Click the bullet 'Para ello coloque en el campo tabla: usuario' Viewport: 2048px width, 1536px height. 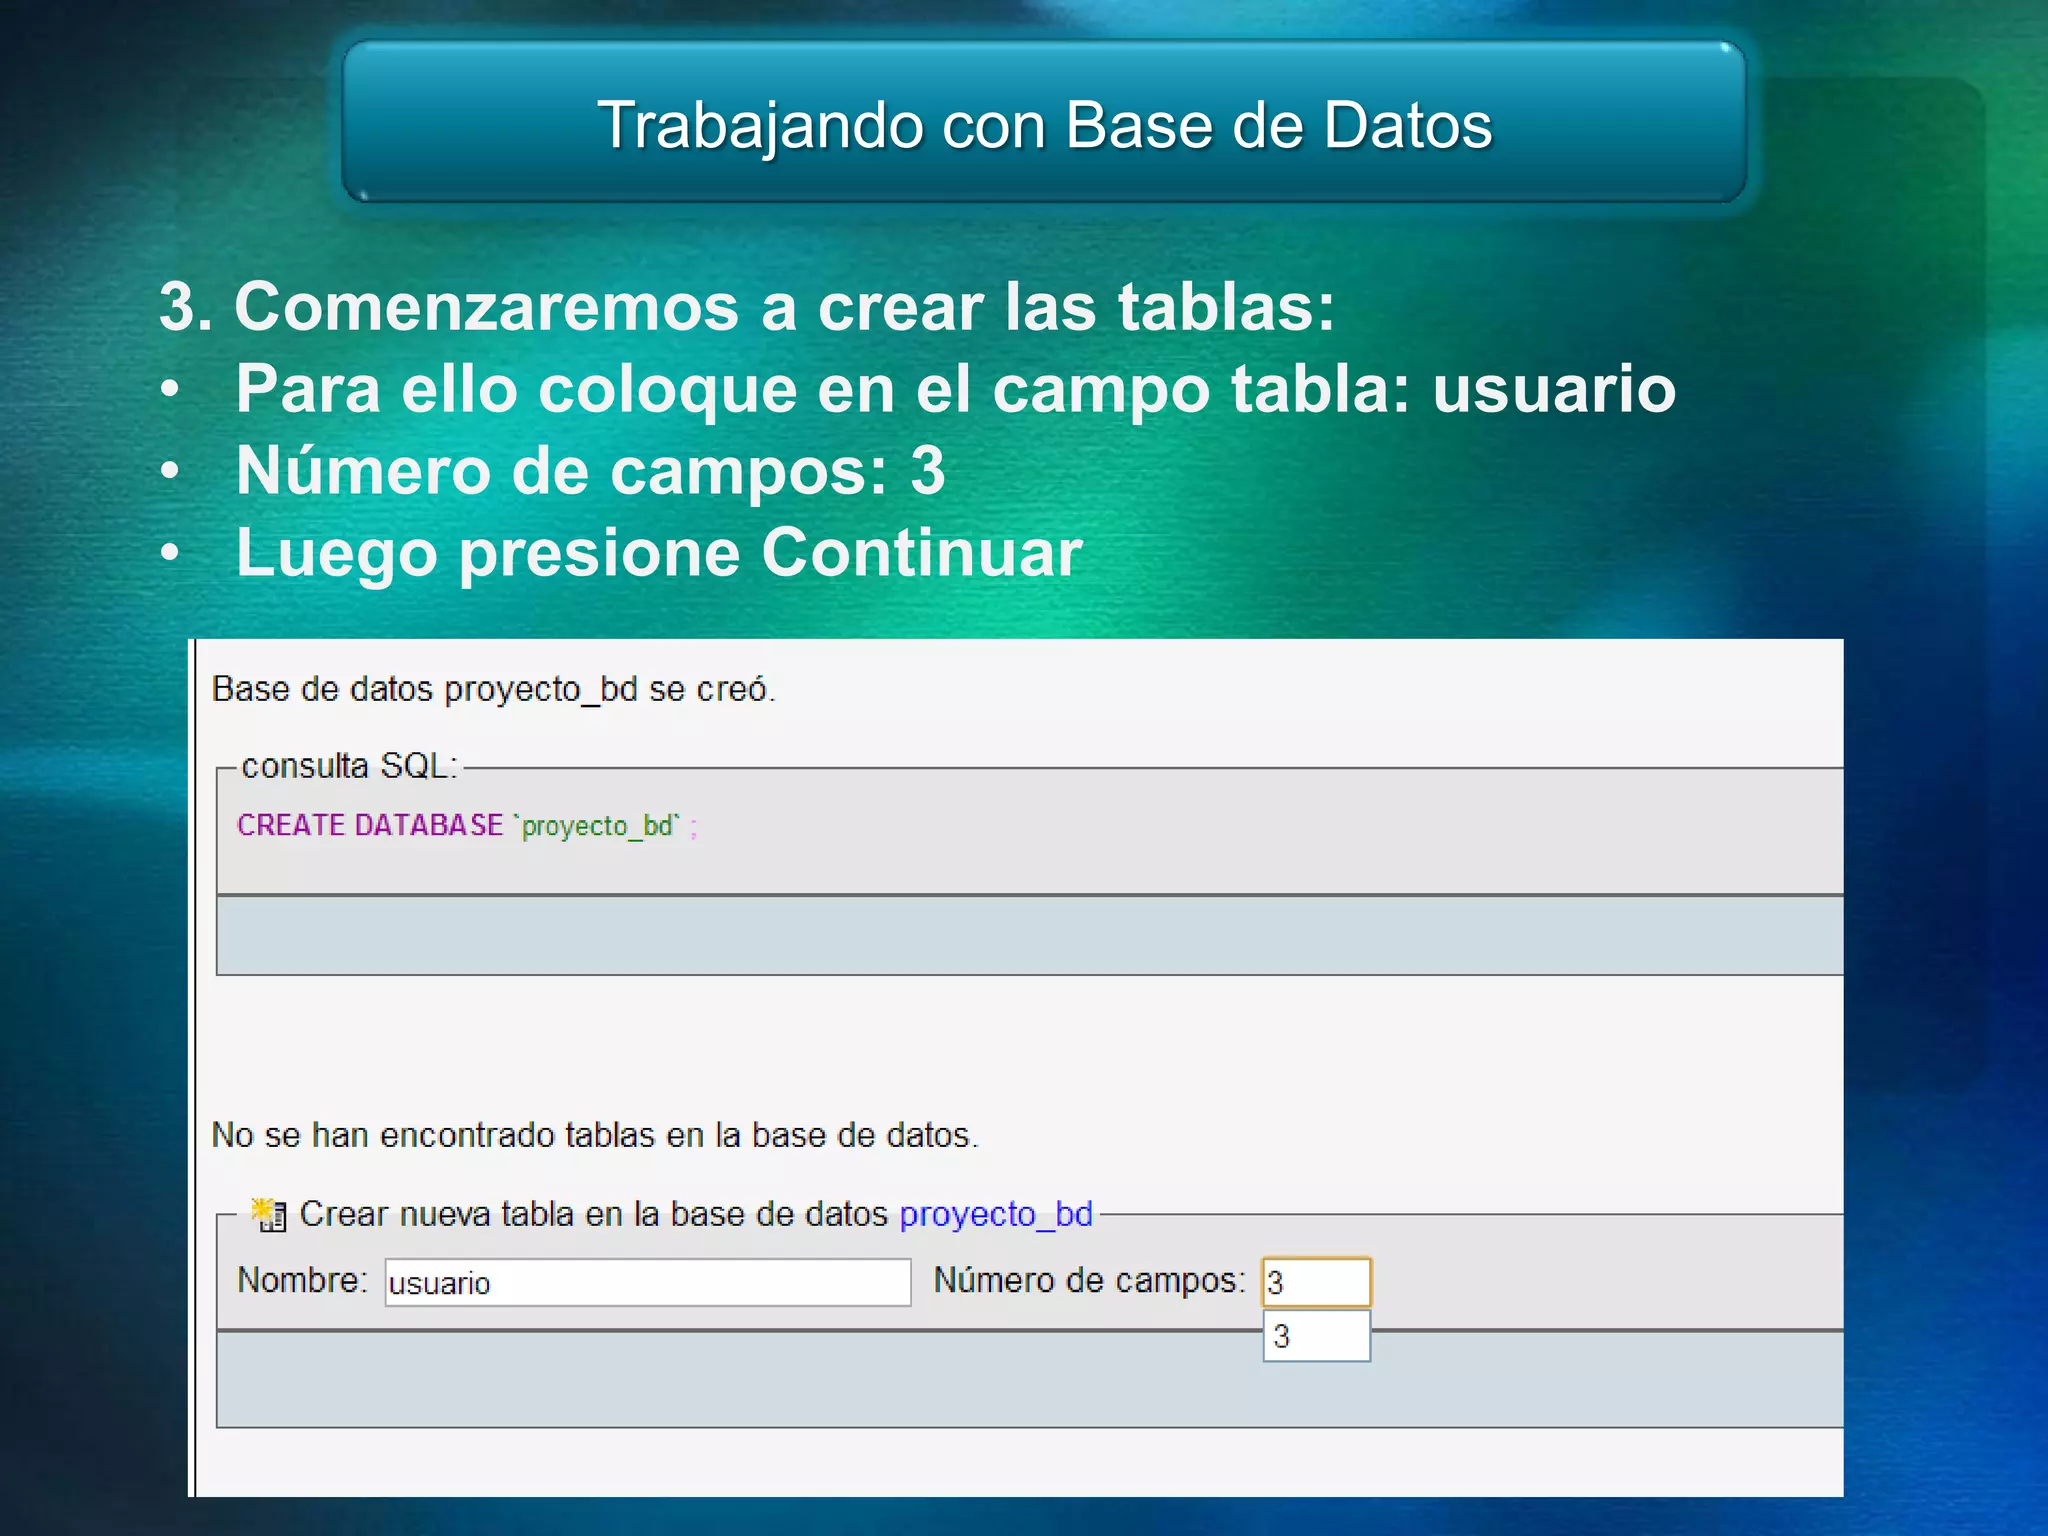click(x=955, y=388)
